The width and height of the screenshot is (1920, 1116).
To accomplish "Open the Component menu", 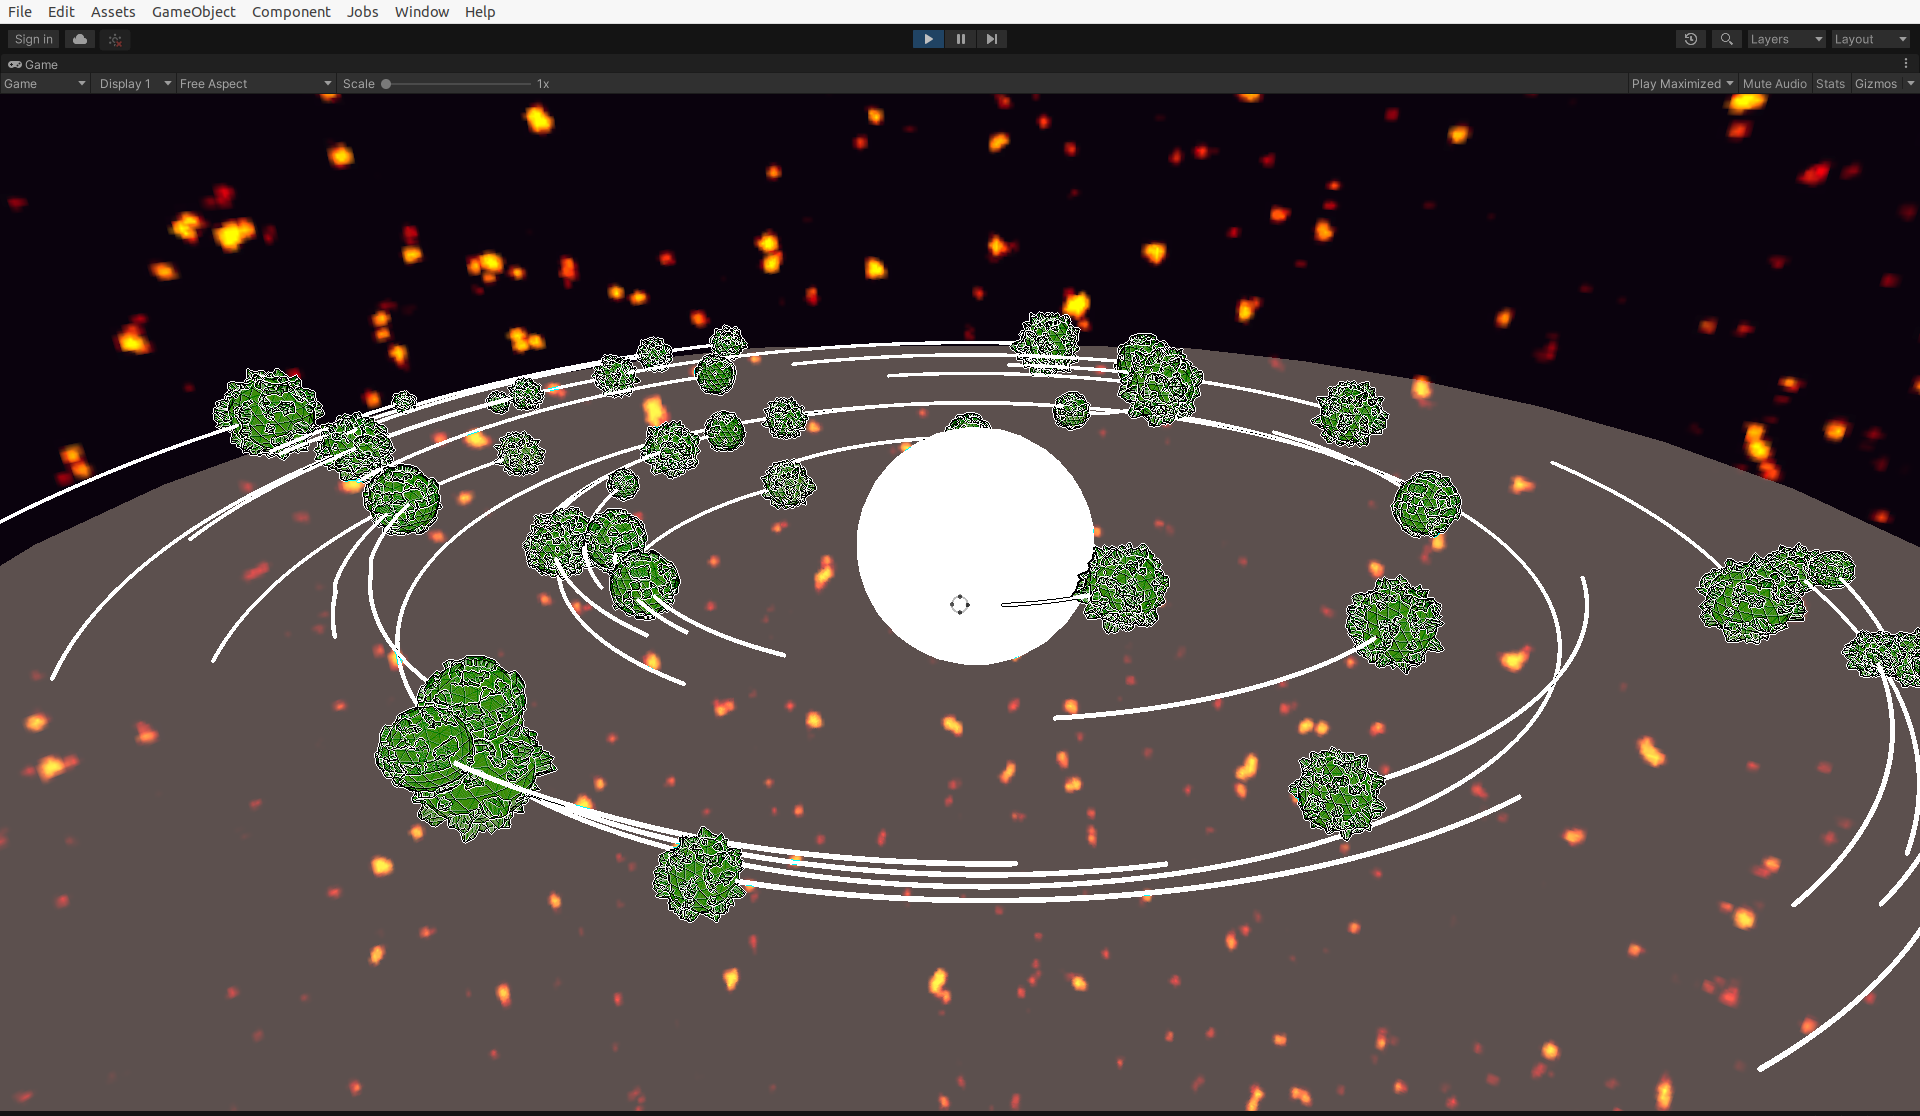I will (290, 12).
